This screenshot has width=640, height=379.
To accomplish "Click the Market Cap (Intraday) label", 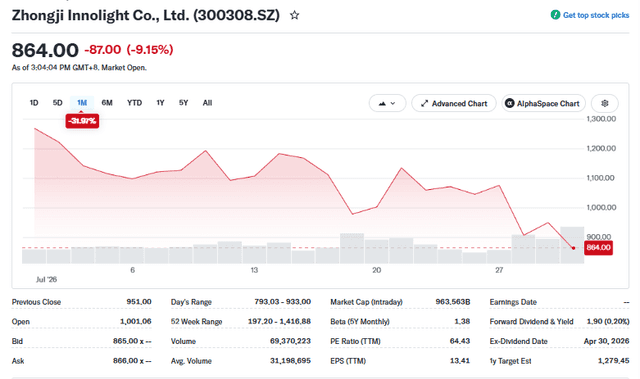I will tap(367, 302).
